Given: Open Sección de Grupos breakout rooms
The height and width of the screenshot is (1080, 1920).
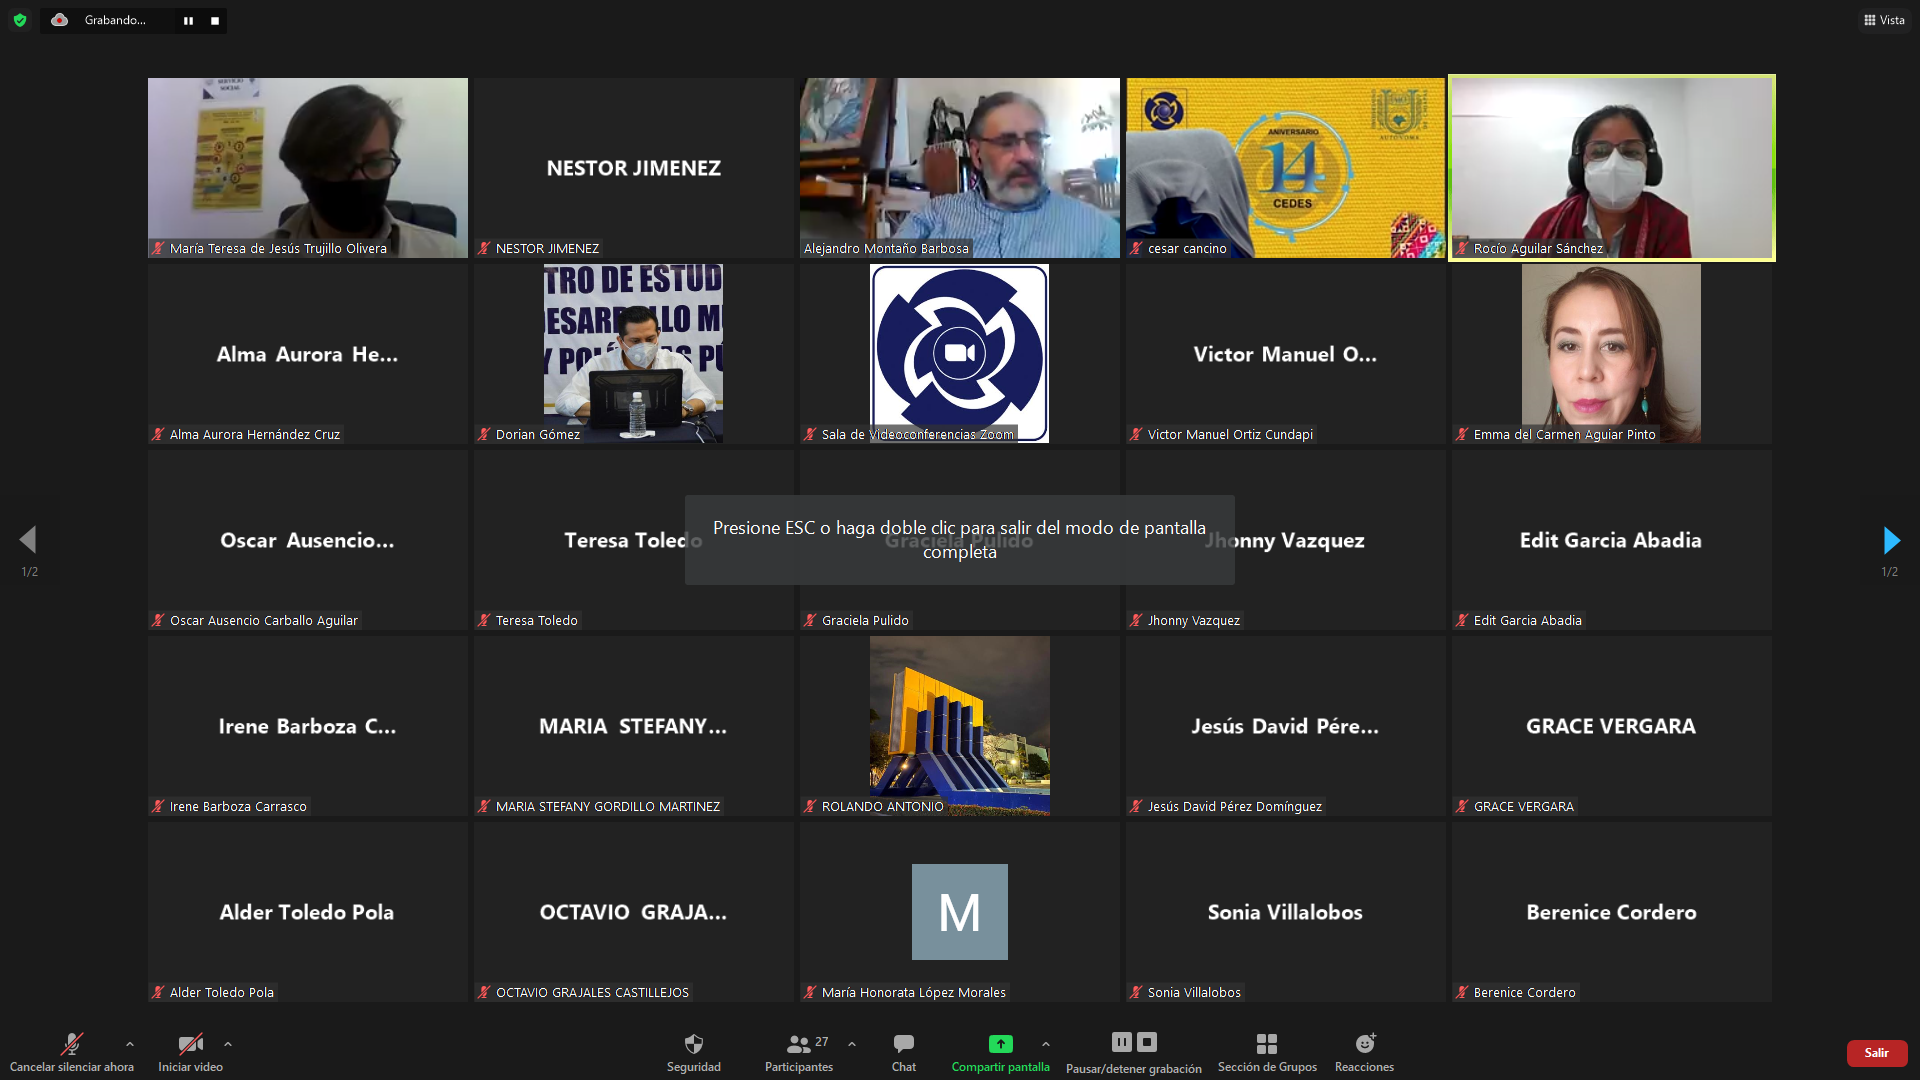Looking at the screenshot, I should coord(1267,1053).
